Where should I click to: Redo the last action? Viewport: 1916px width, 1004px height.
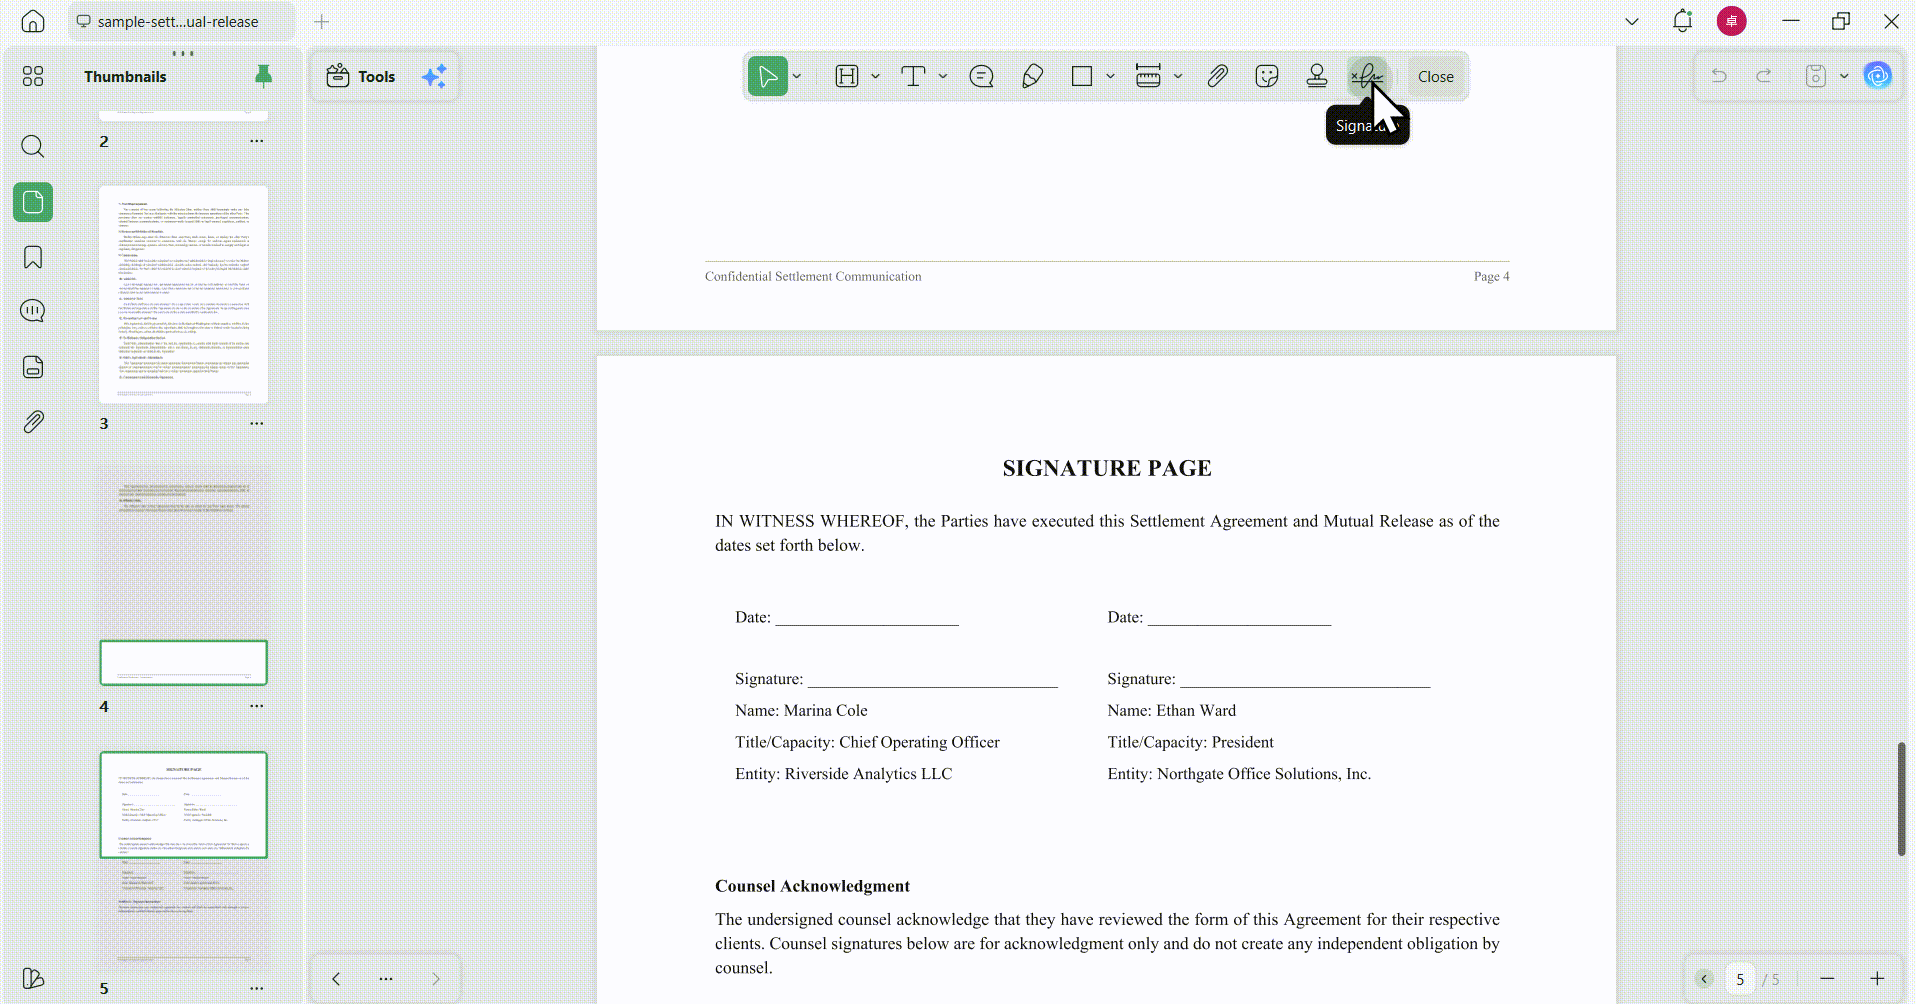pos(1764,76)
